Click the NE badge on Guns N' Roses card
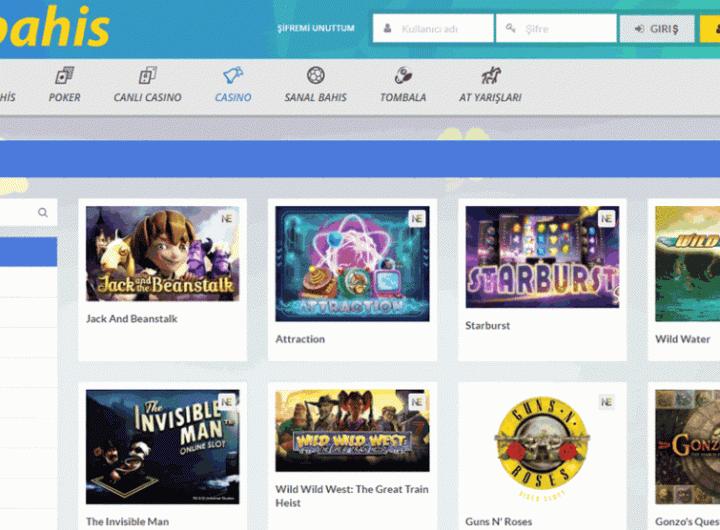The height and width of the screenshot is (530, 720). tap(606, 402)
